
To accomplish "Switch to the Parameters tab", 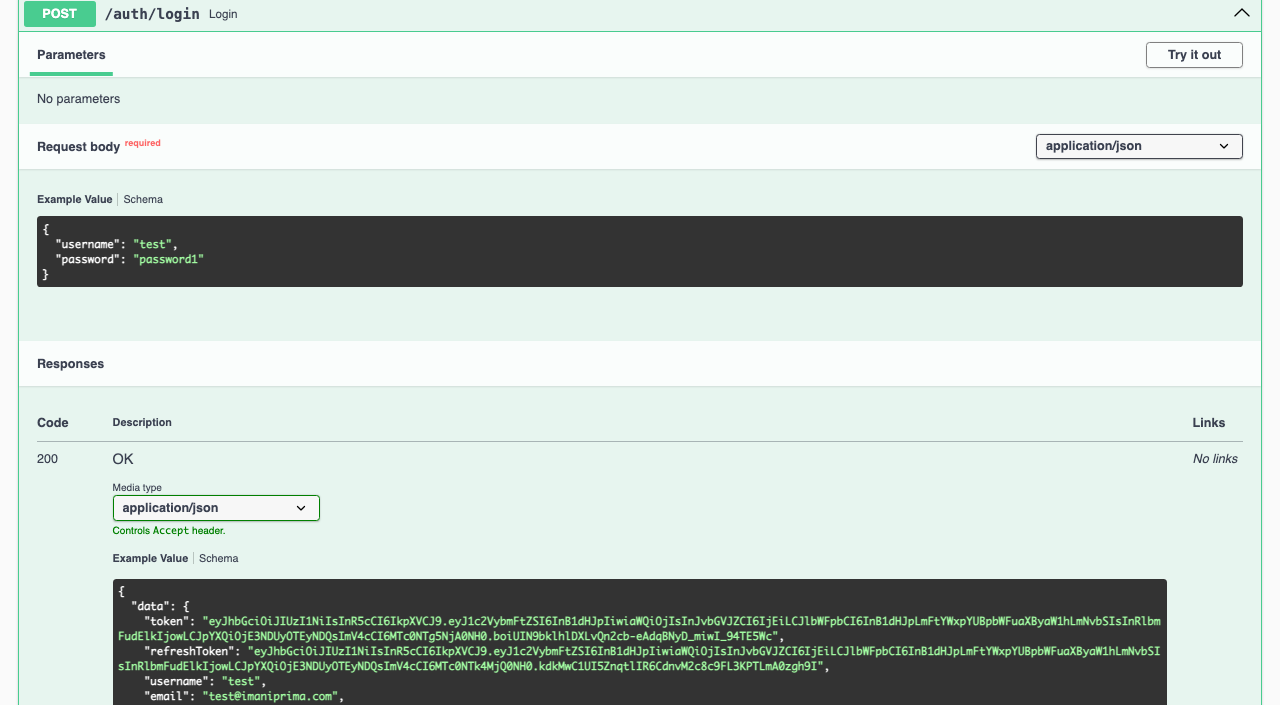I will point(71,55).
